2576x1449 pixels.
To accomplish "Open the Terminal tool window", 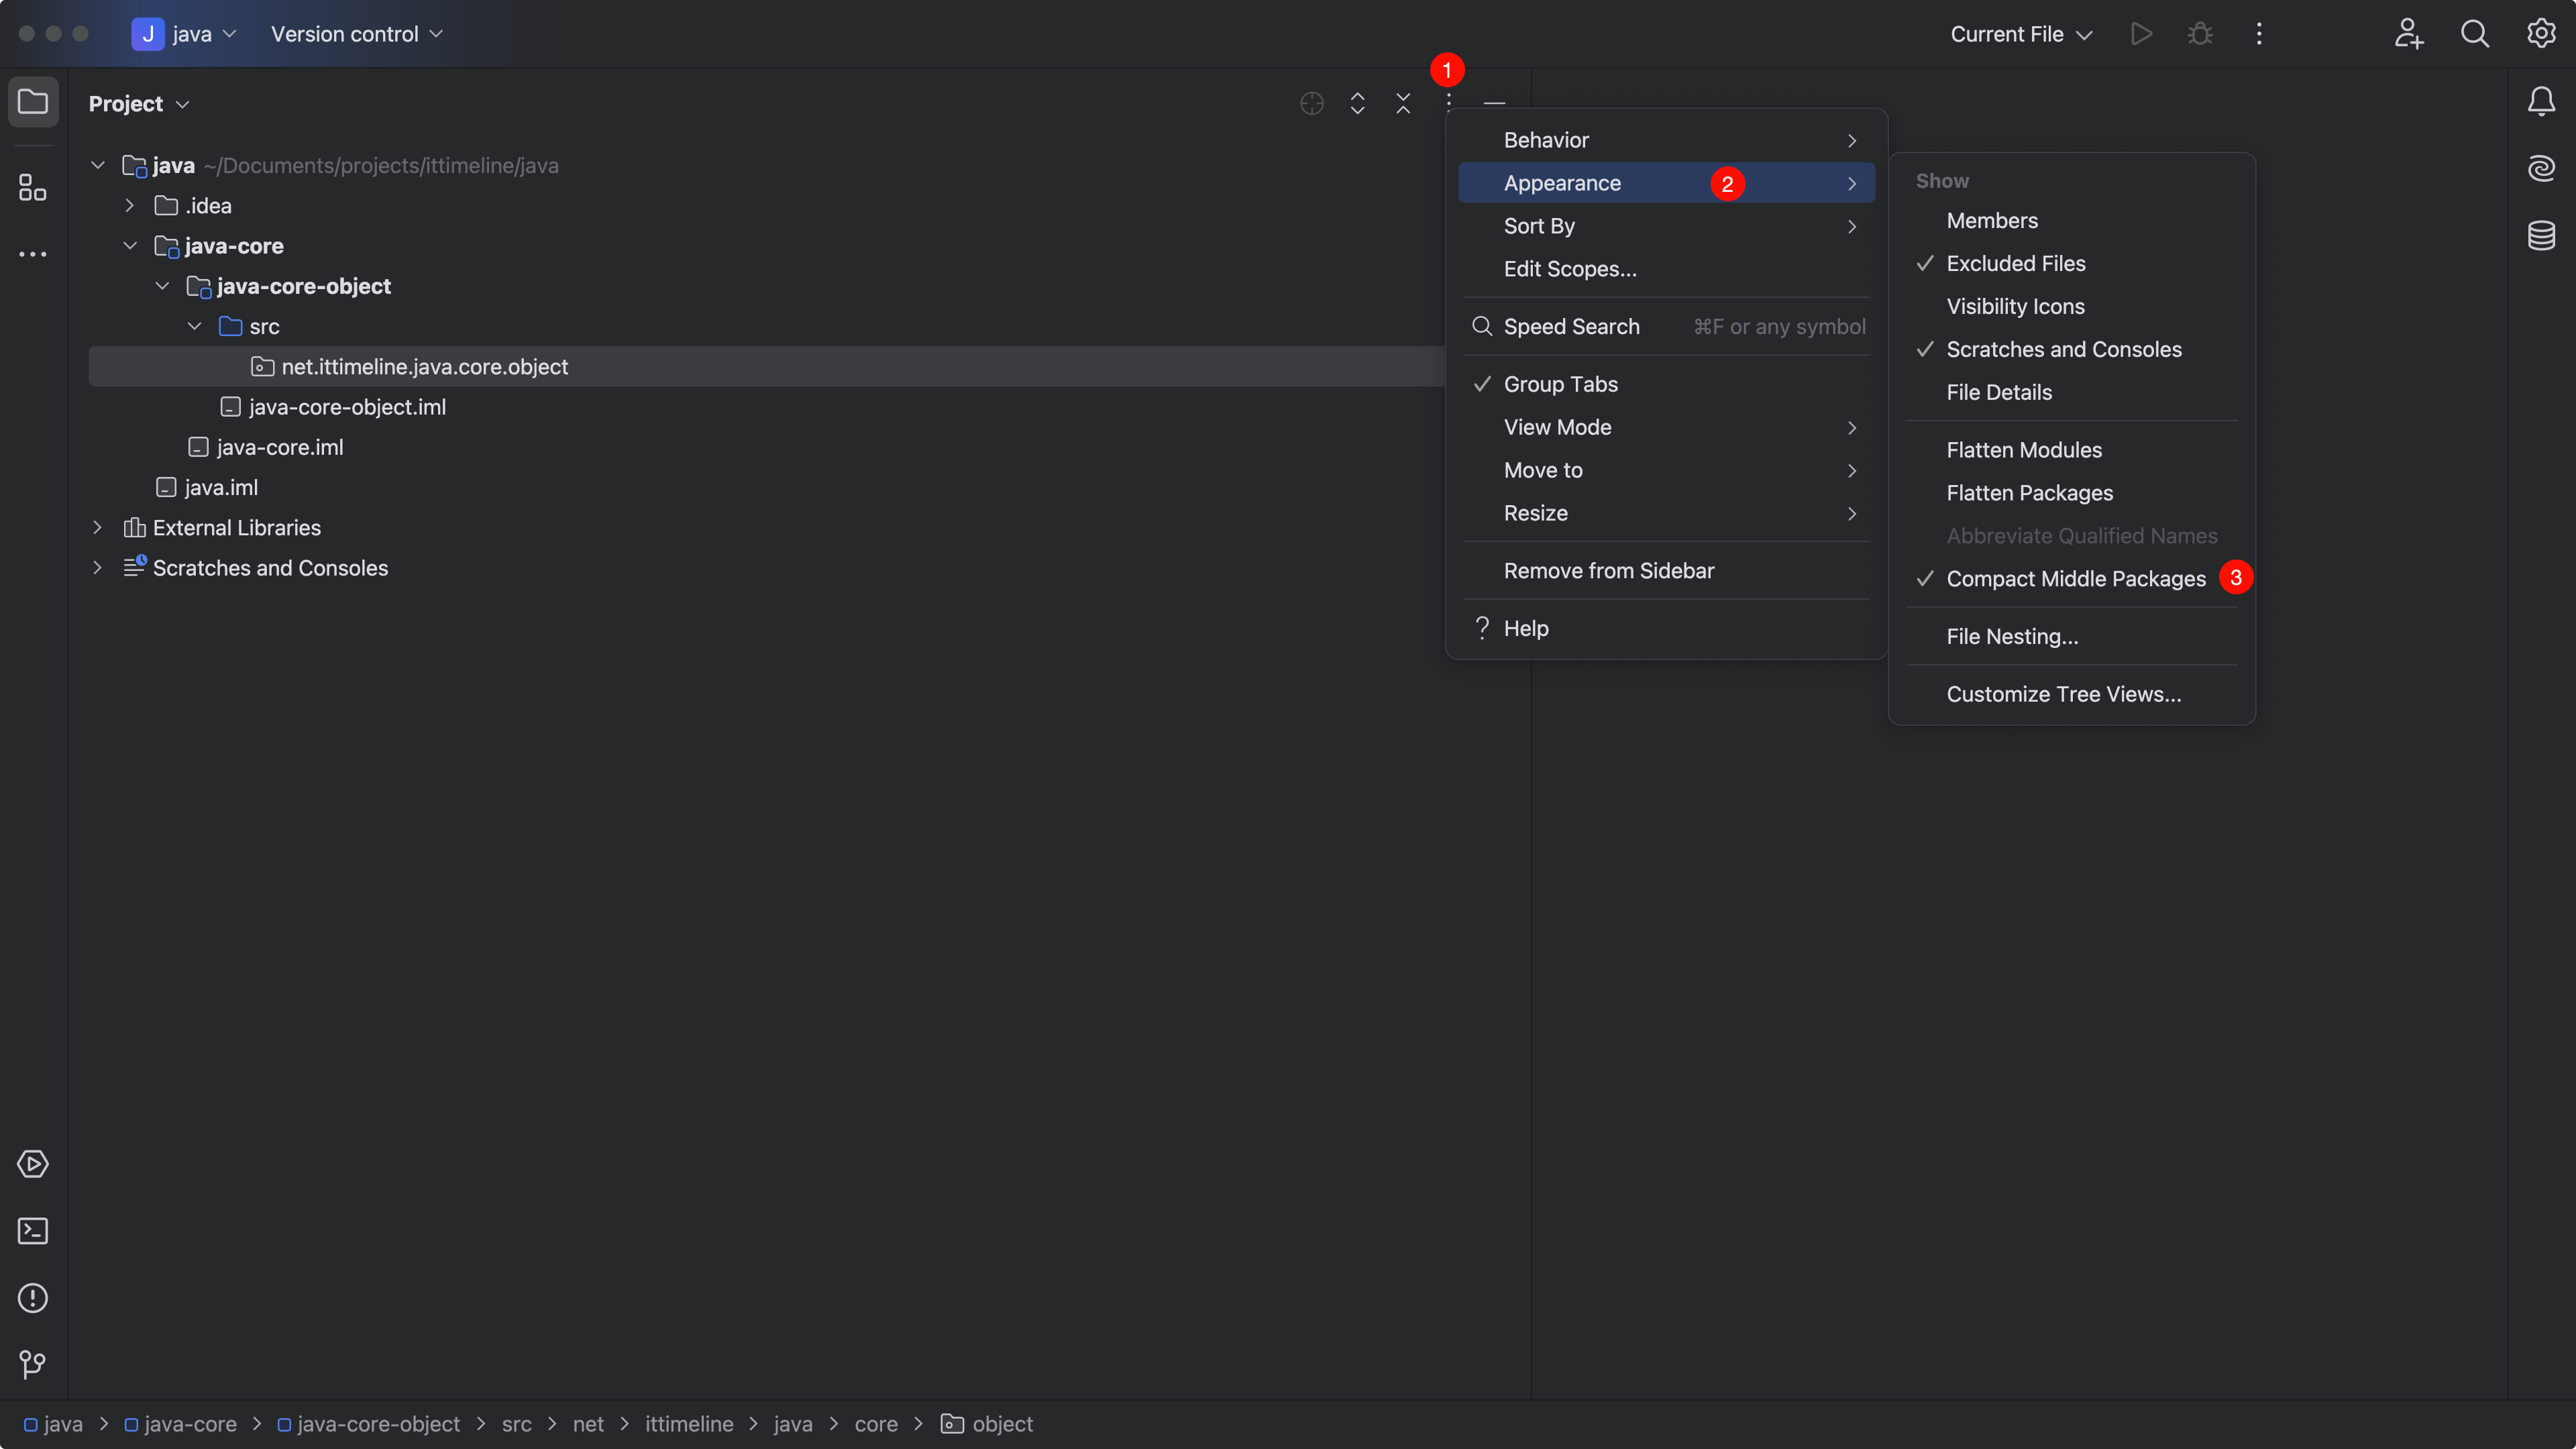I will pos(33,1231).
